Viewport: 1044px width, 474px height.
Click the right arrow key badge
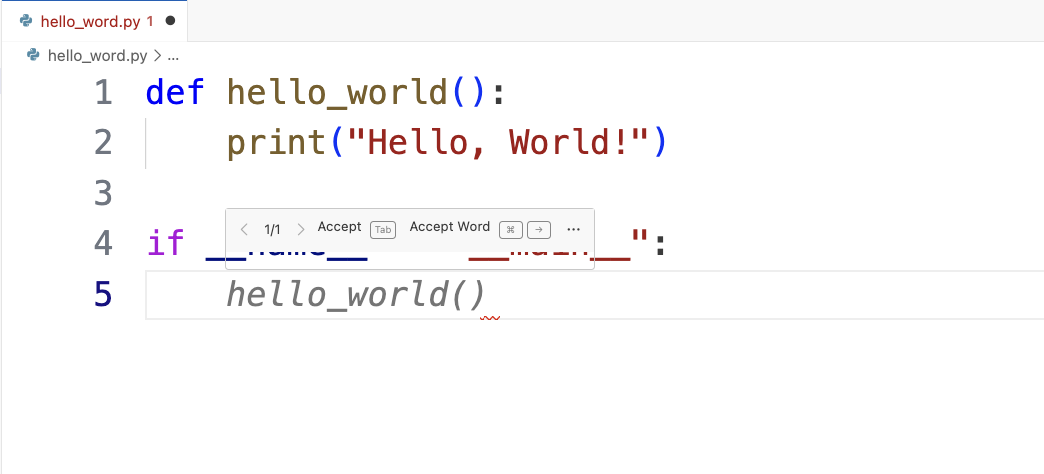click(539, 230)
